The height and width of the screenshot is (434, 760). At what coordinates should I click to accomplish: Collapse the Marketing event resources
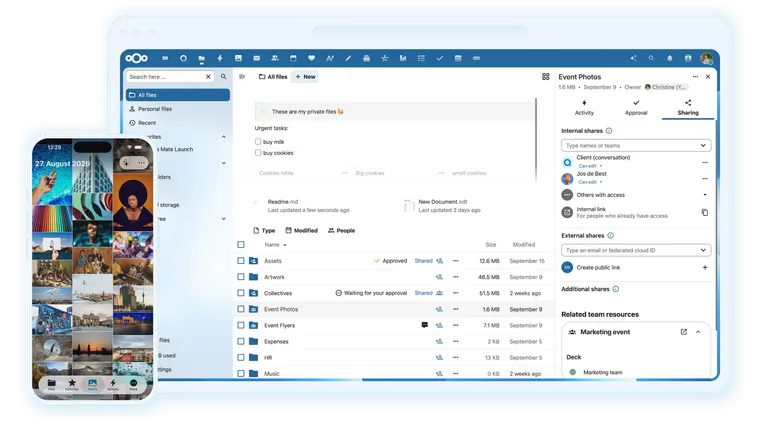tap(698, 332)
